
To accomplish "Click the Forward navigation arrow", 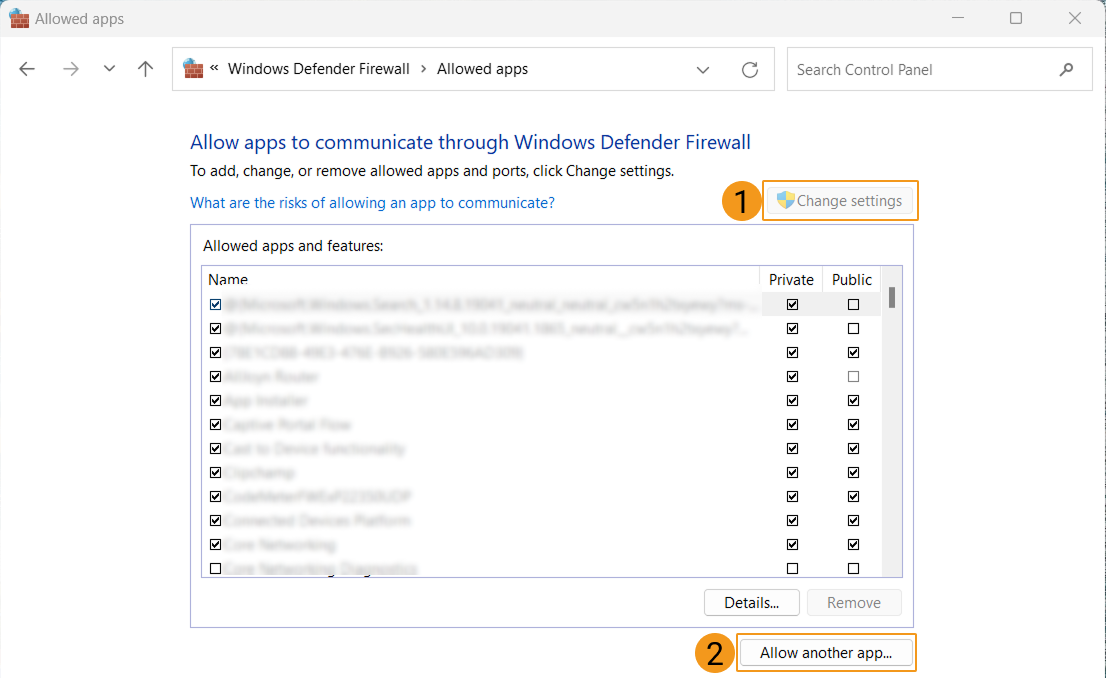I will [x=70, y=70].
